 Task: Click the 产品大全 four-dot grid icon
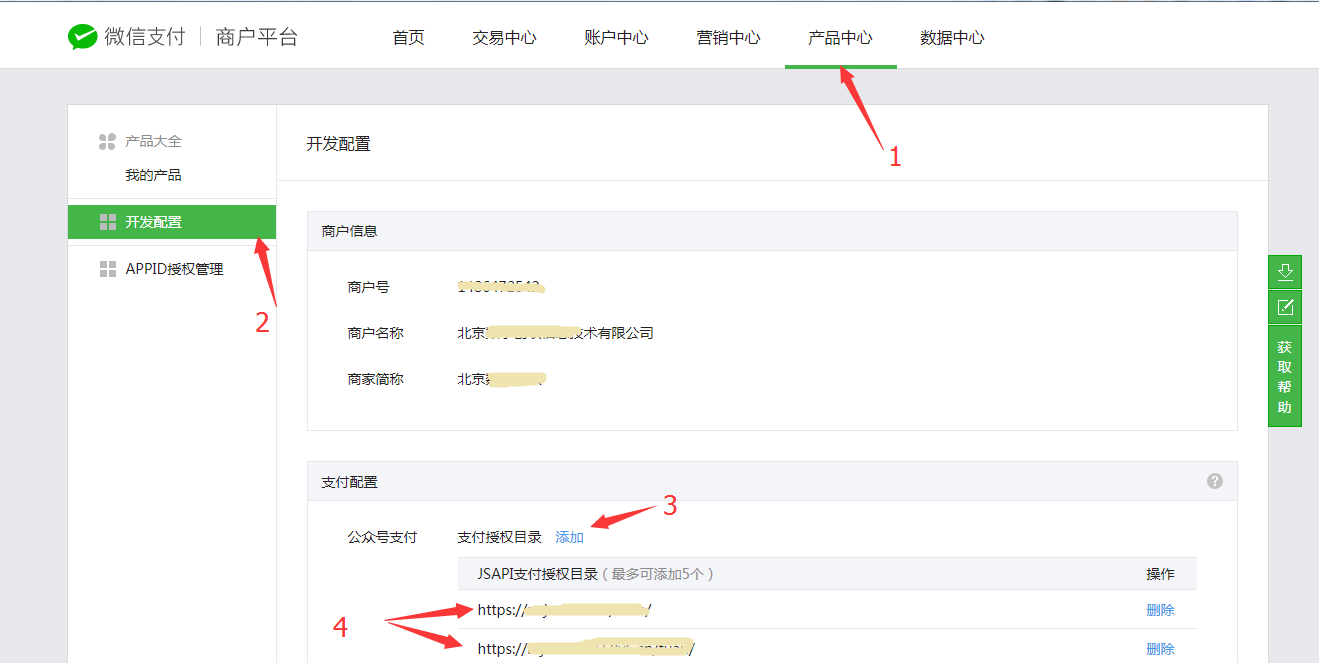click(105, 141)
